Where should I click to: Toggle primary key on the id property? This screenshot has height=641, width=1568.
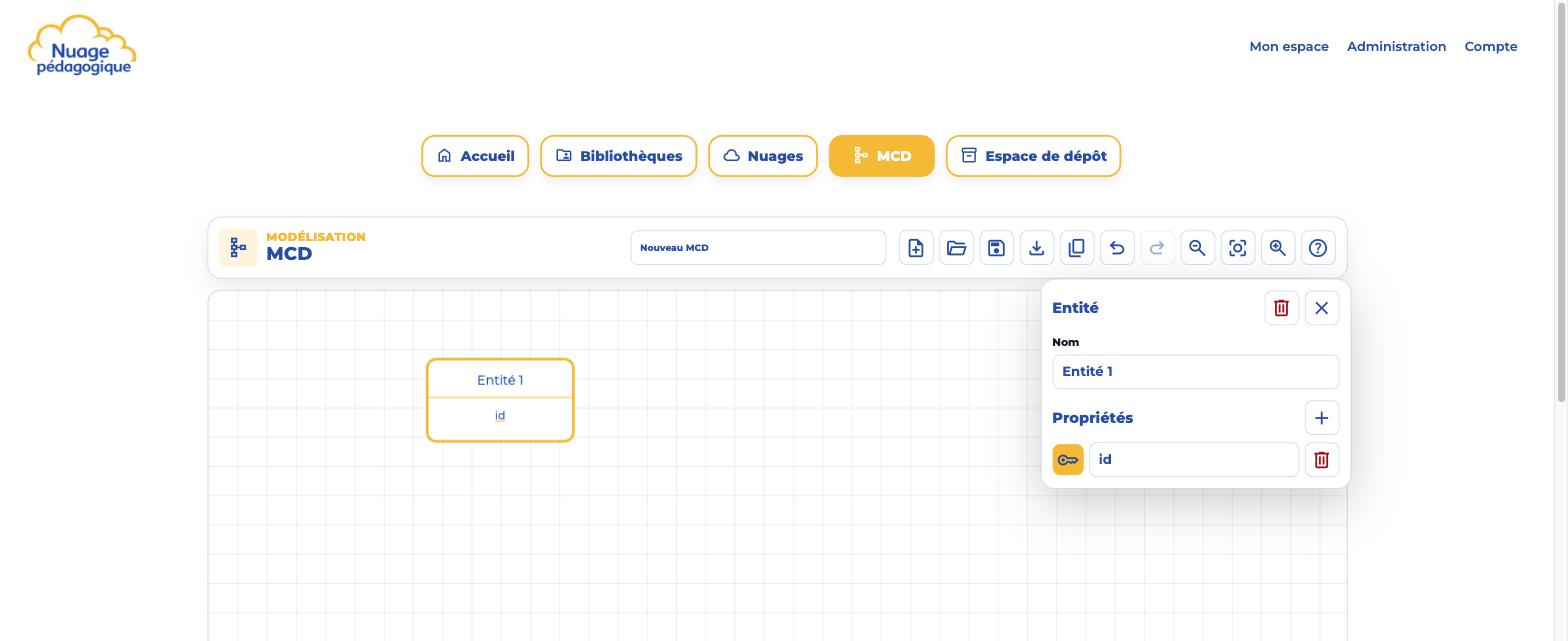(1068, 460)
